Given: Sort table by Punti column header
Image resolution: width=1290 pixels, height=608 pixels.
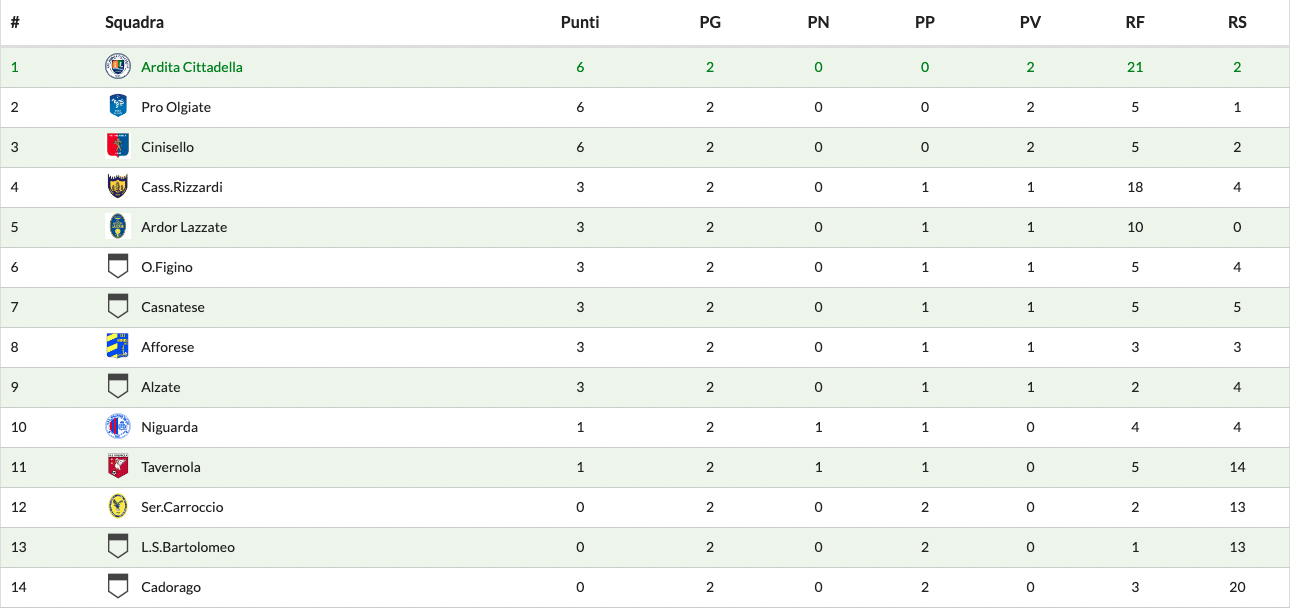Looking at the screenshot, I should coord(580,22).
